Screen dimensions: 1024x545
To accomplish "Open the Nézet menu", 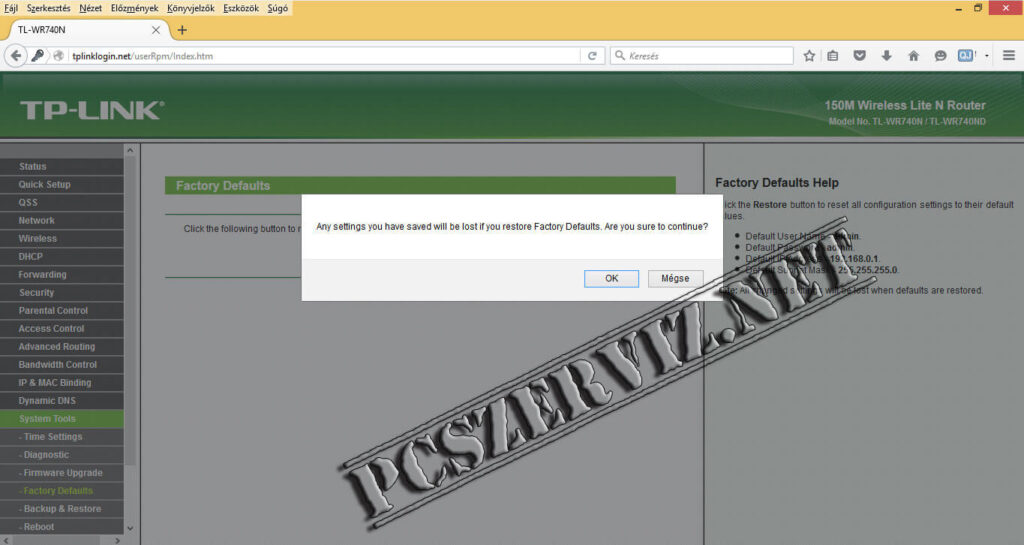I will 90,8.
